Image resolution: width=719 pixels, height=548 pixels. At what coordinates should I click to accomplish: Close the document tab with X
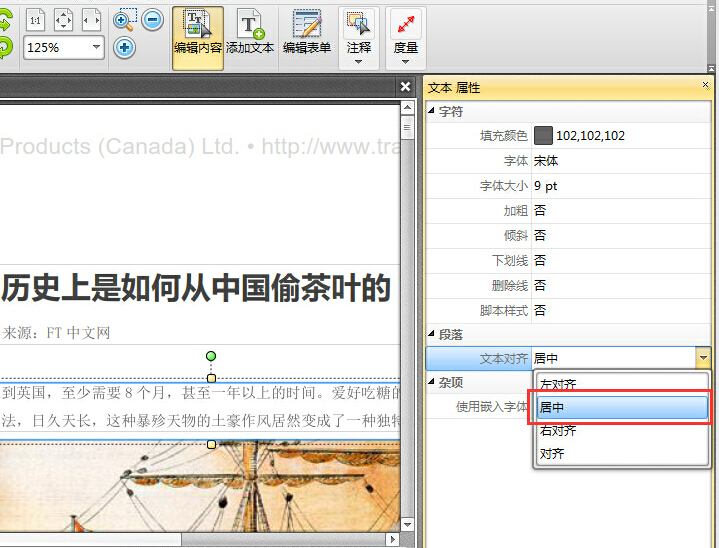pos(405,86)
